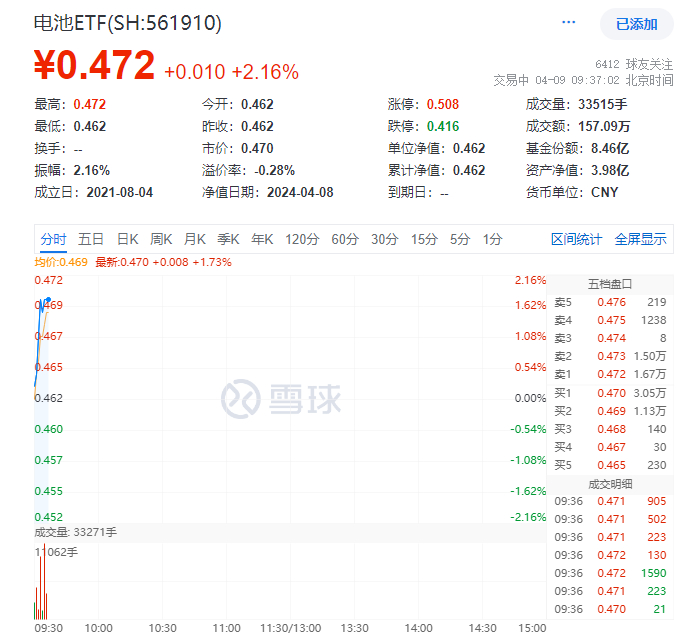Click the trade row with volume 905

[610, 501]
